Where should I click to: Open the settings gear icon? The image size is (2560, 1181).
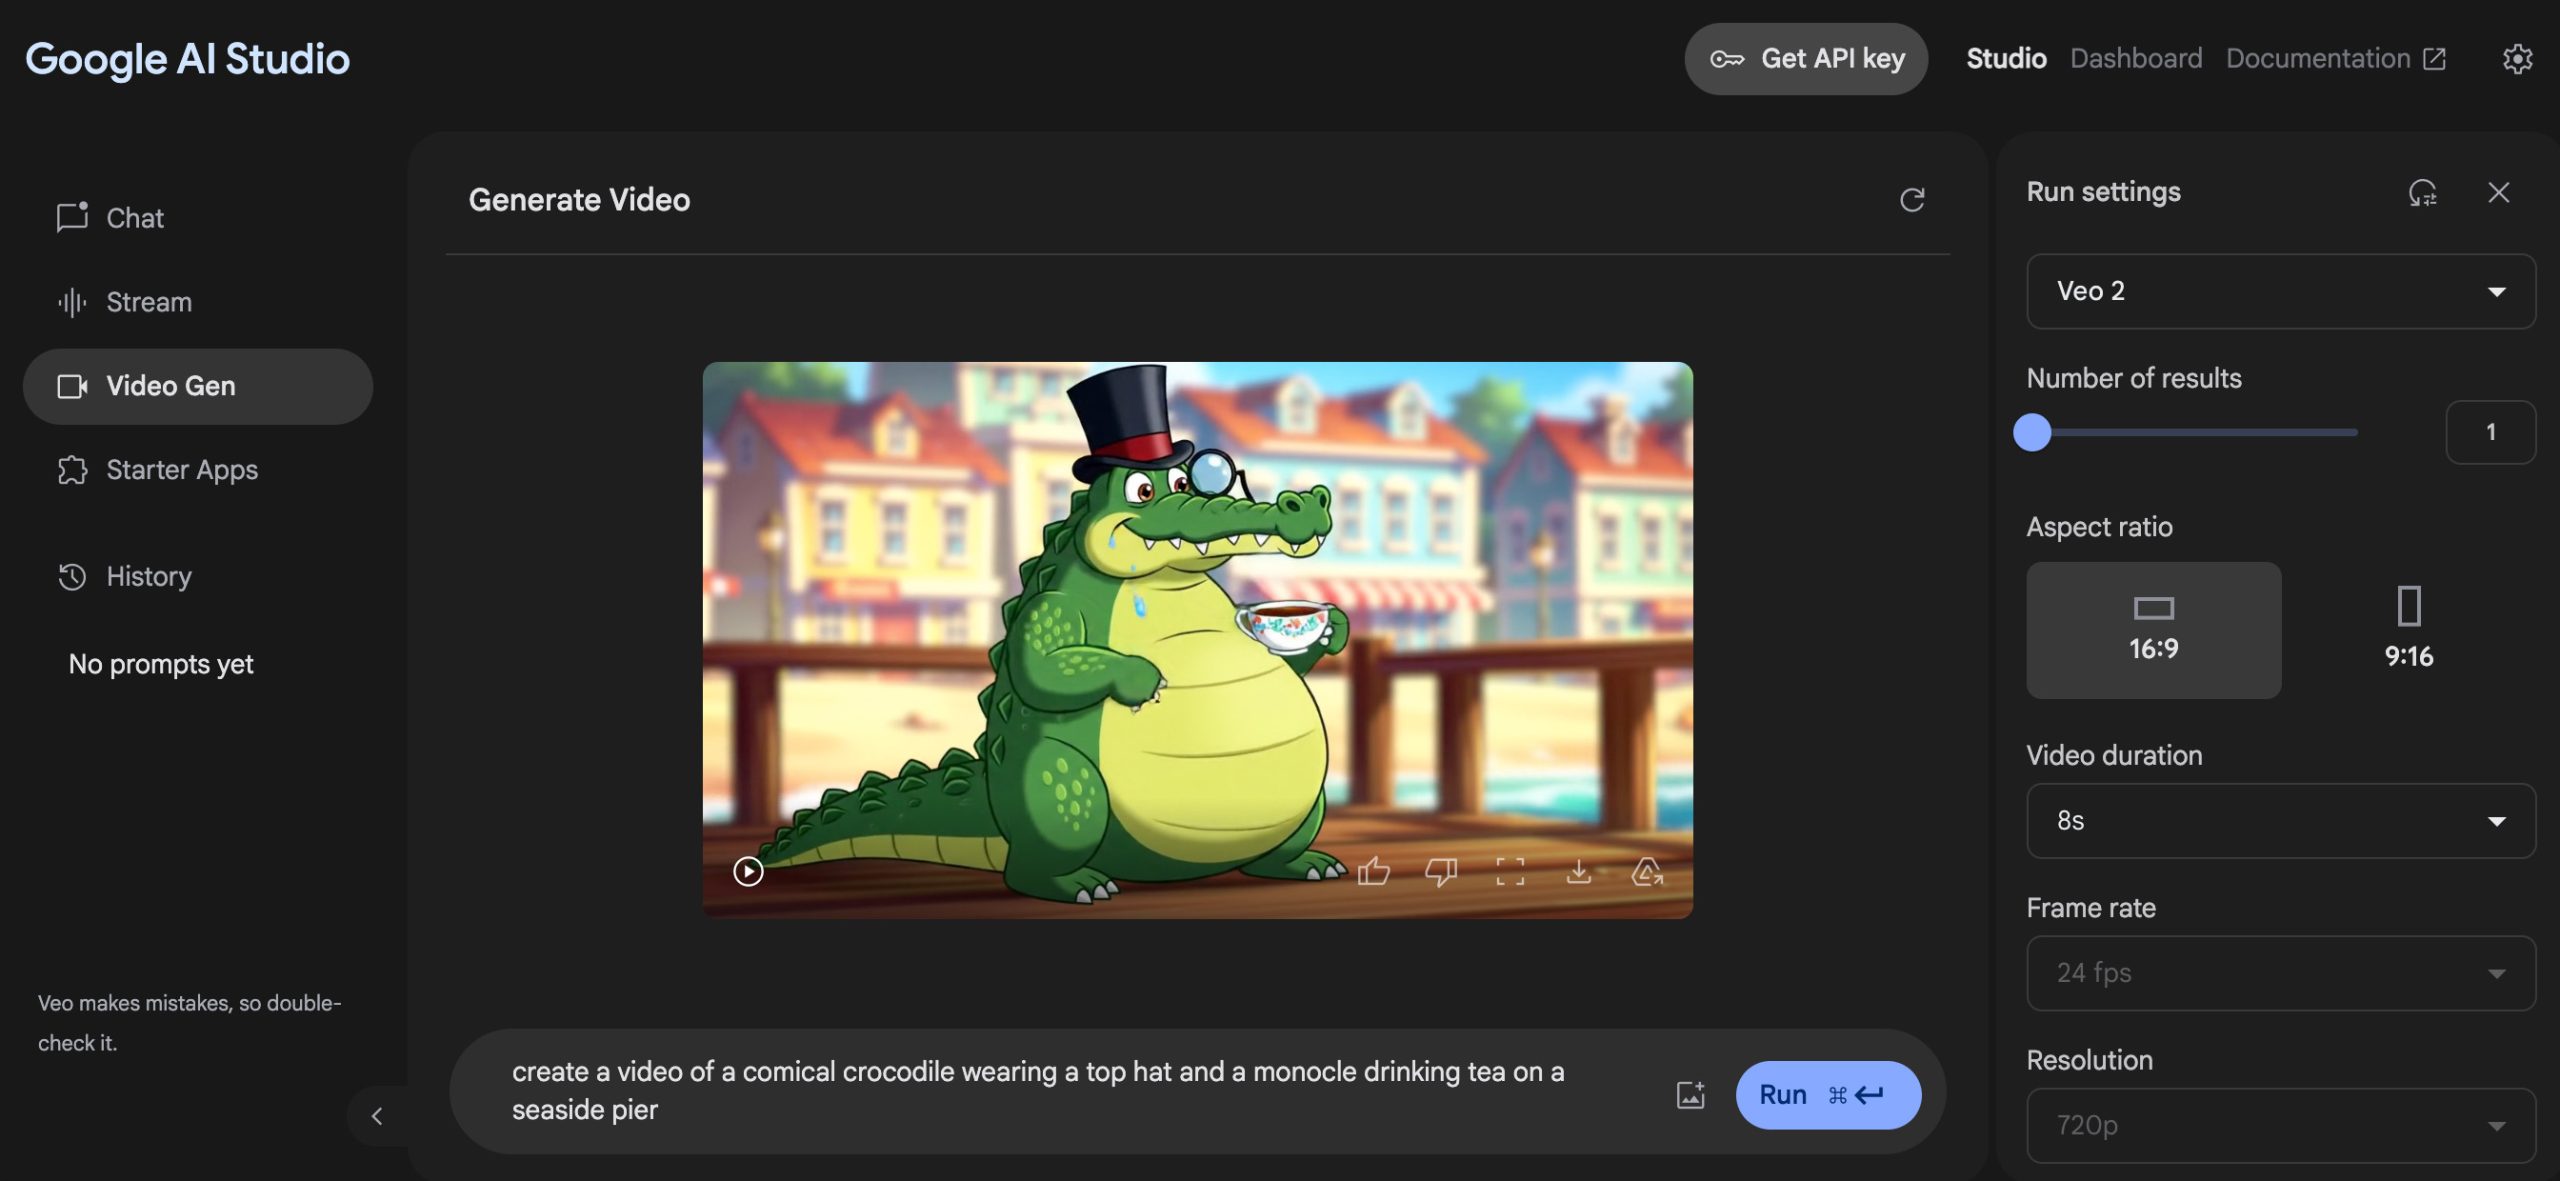click(x=2517, y=59)
